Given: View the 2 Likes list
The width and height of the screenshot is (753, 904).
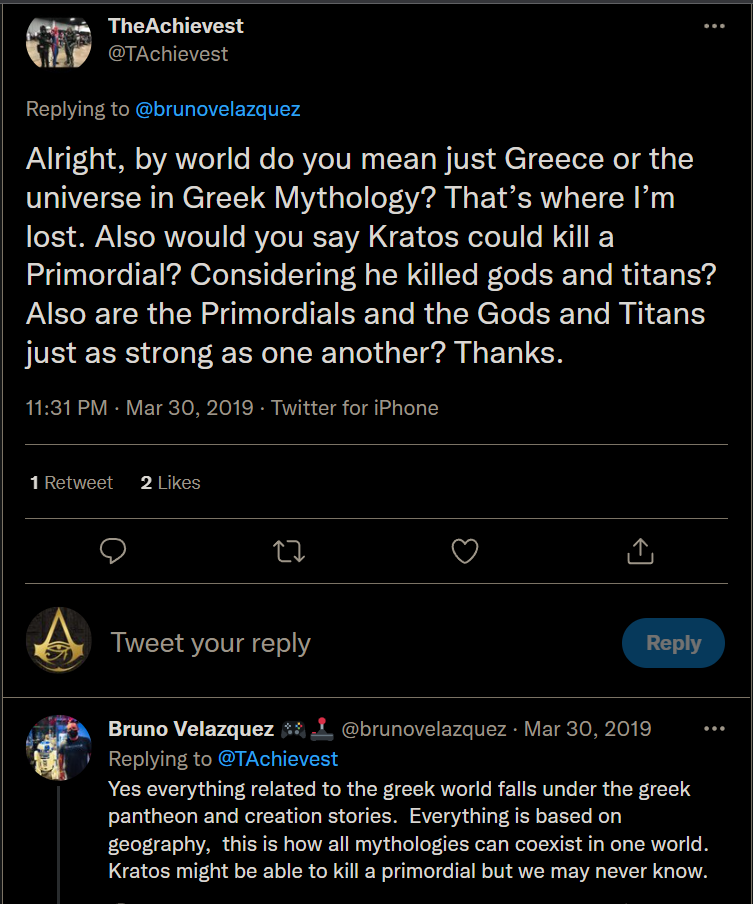Looking at the screenshot, I should pyautogui.click(x=171, y=483).
